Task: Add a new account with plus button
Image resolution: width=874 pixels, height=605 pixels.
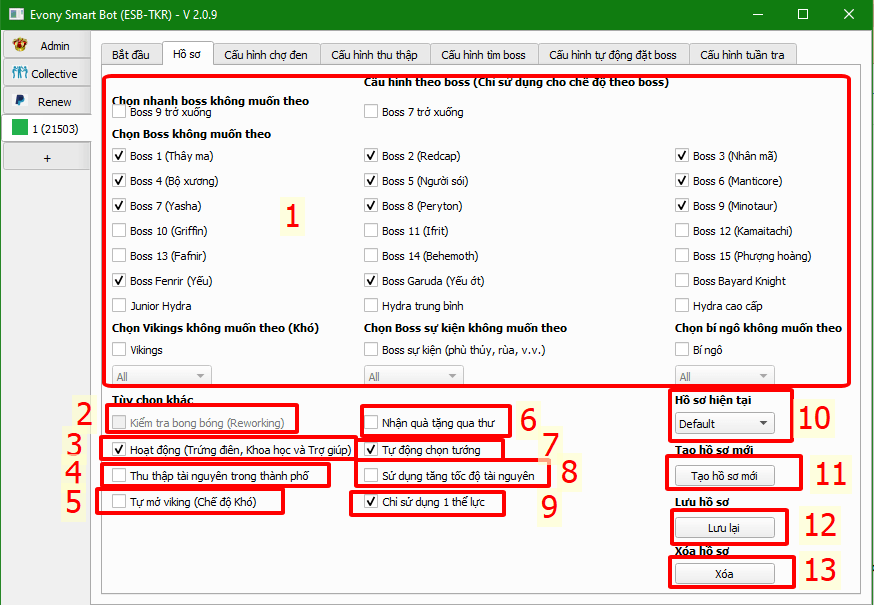Action: [x=47, y=157]
